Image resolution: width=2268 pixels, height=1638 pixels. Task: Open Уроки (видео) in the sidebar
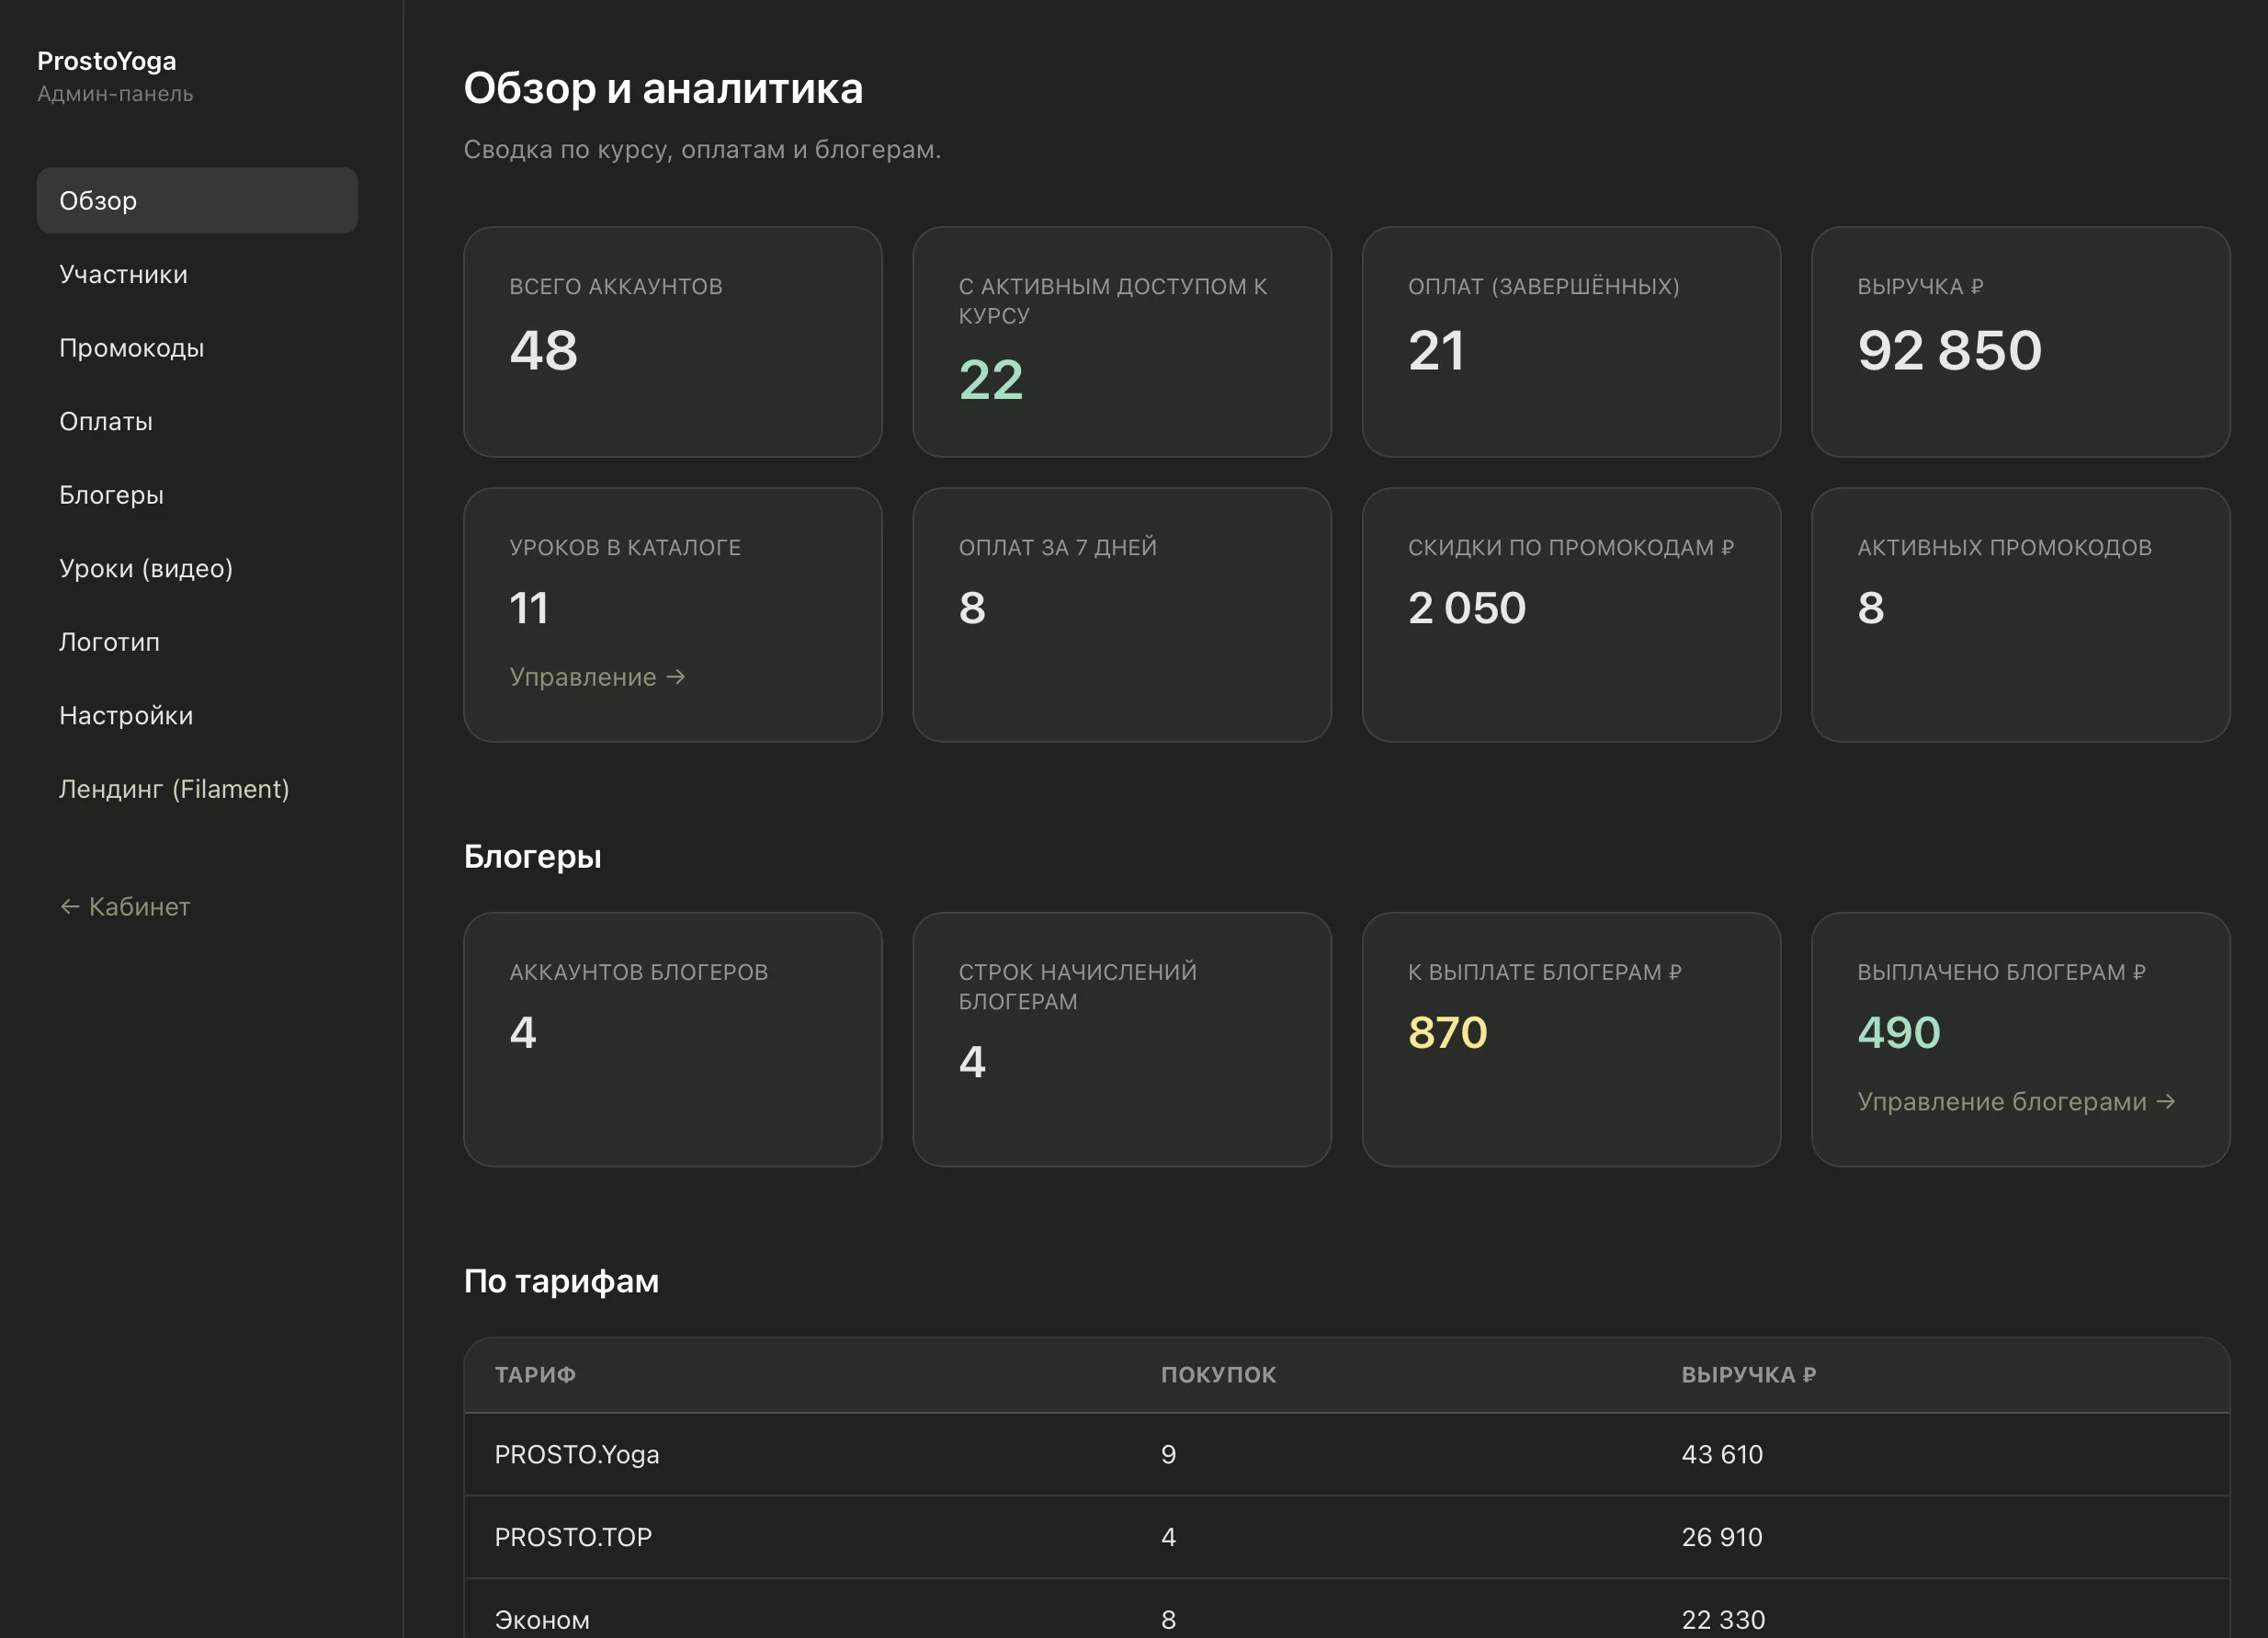click(197, 568)
